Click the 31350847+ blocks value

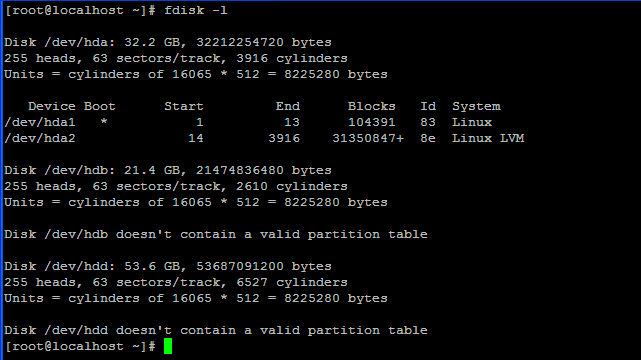tap(368, 138)
